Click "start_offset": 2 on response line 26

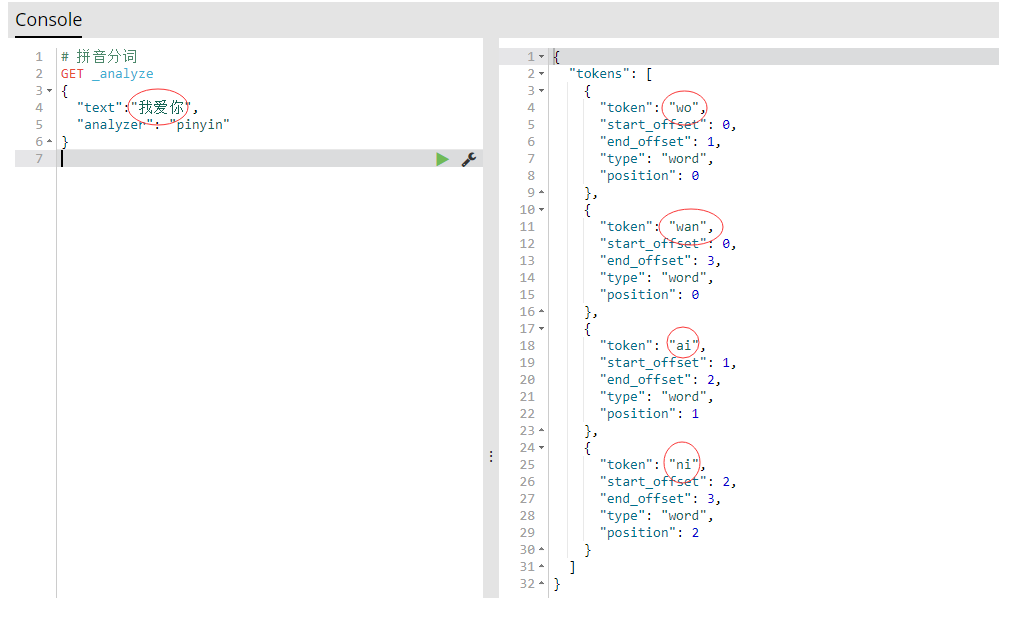click(x=667, y=482)
